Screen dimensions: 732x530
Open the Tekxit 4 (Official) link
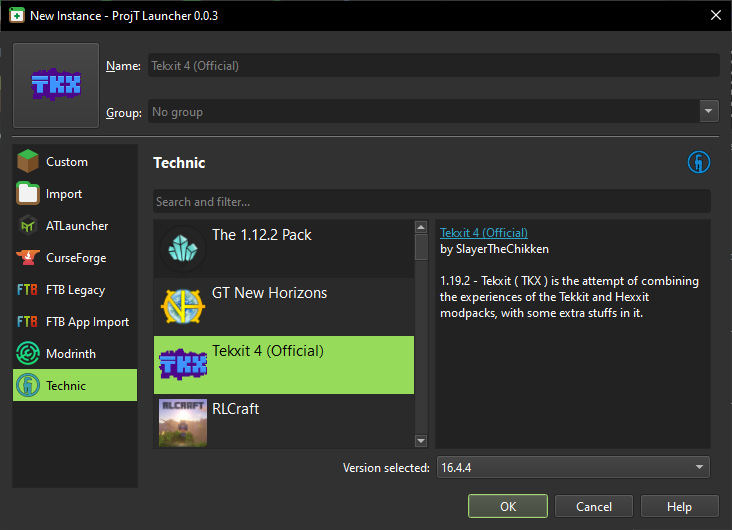484,233
